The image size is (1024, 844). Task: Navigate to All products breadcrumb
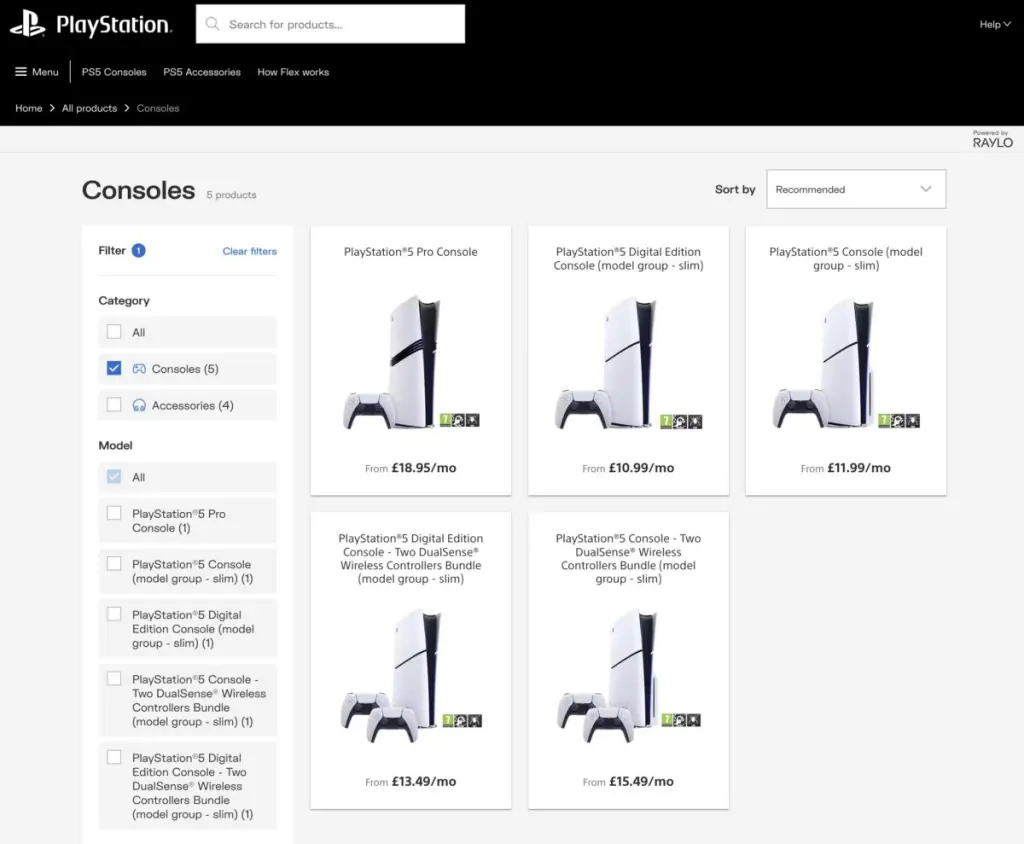click(89, 108)
